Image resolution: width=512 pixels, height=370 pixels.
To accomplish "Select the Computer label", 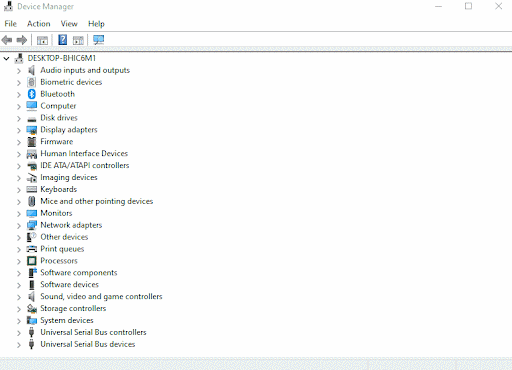I will tap(58, 106).
